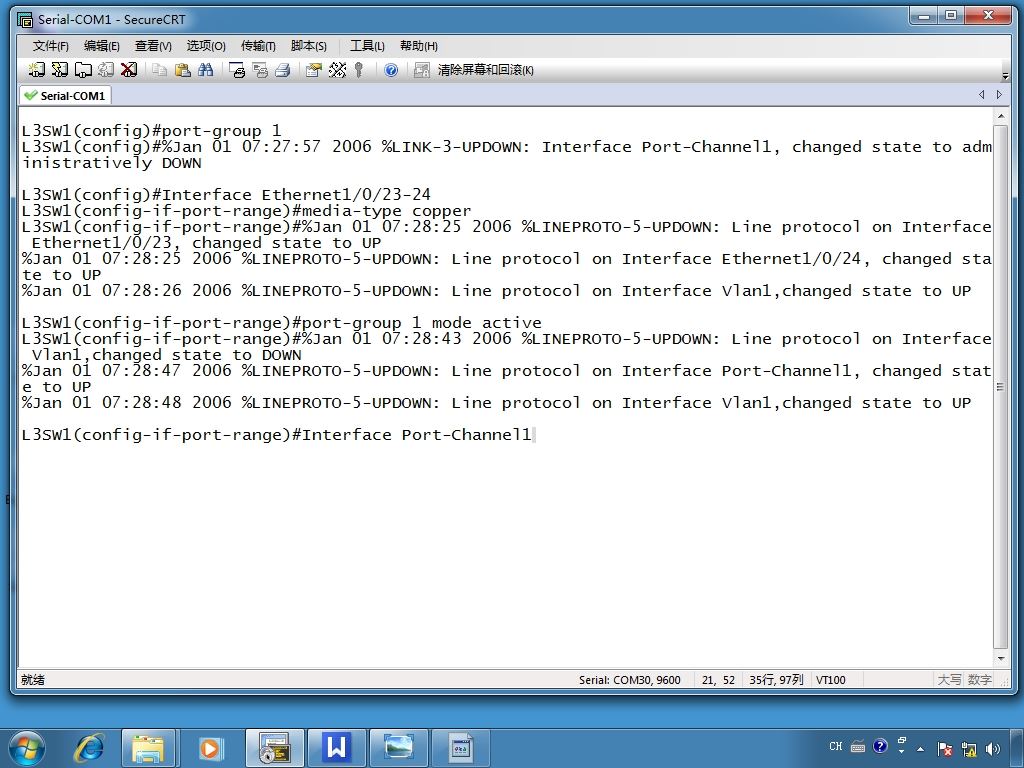This screenshot has width=1024, height=768.
Task: Click the Print printer icon
Action: [x=283, y=70]
